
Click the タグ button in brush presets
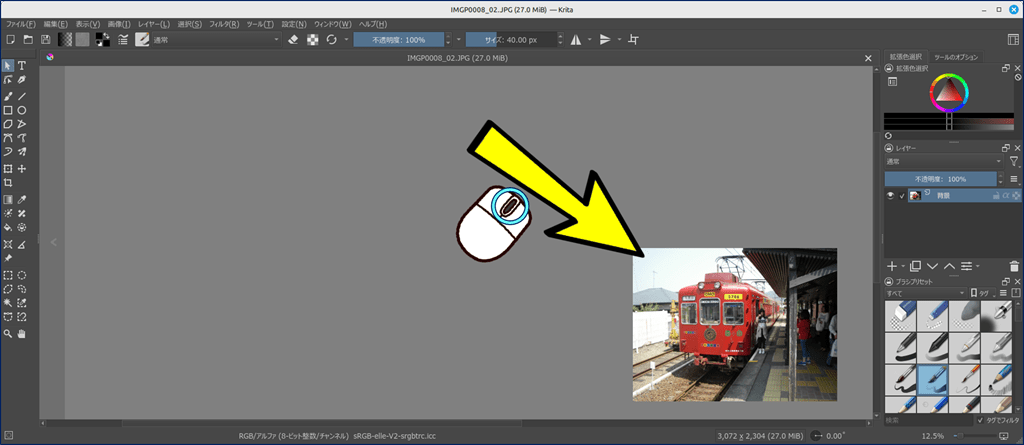click(x=979, y=293)
